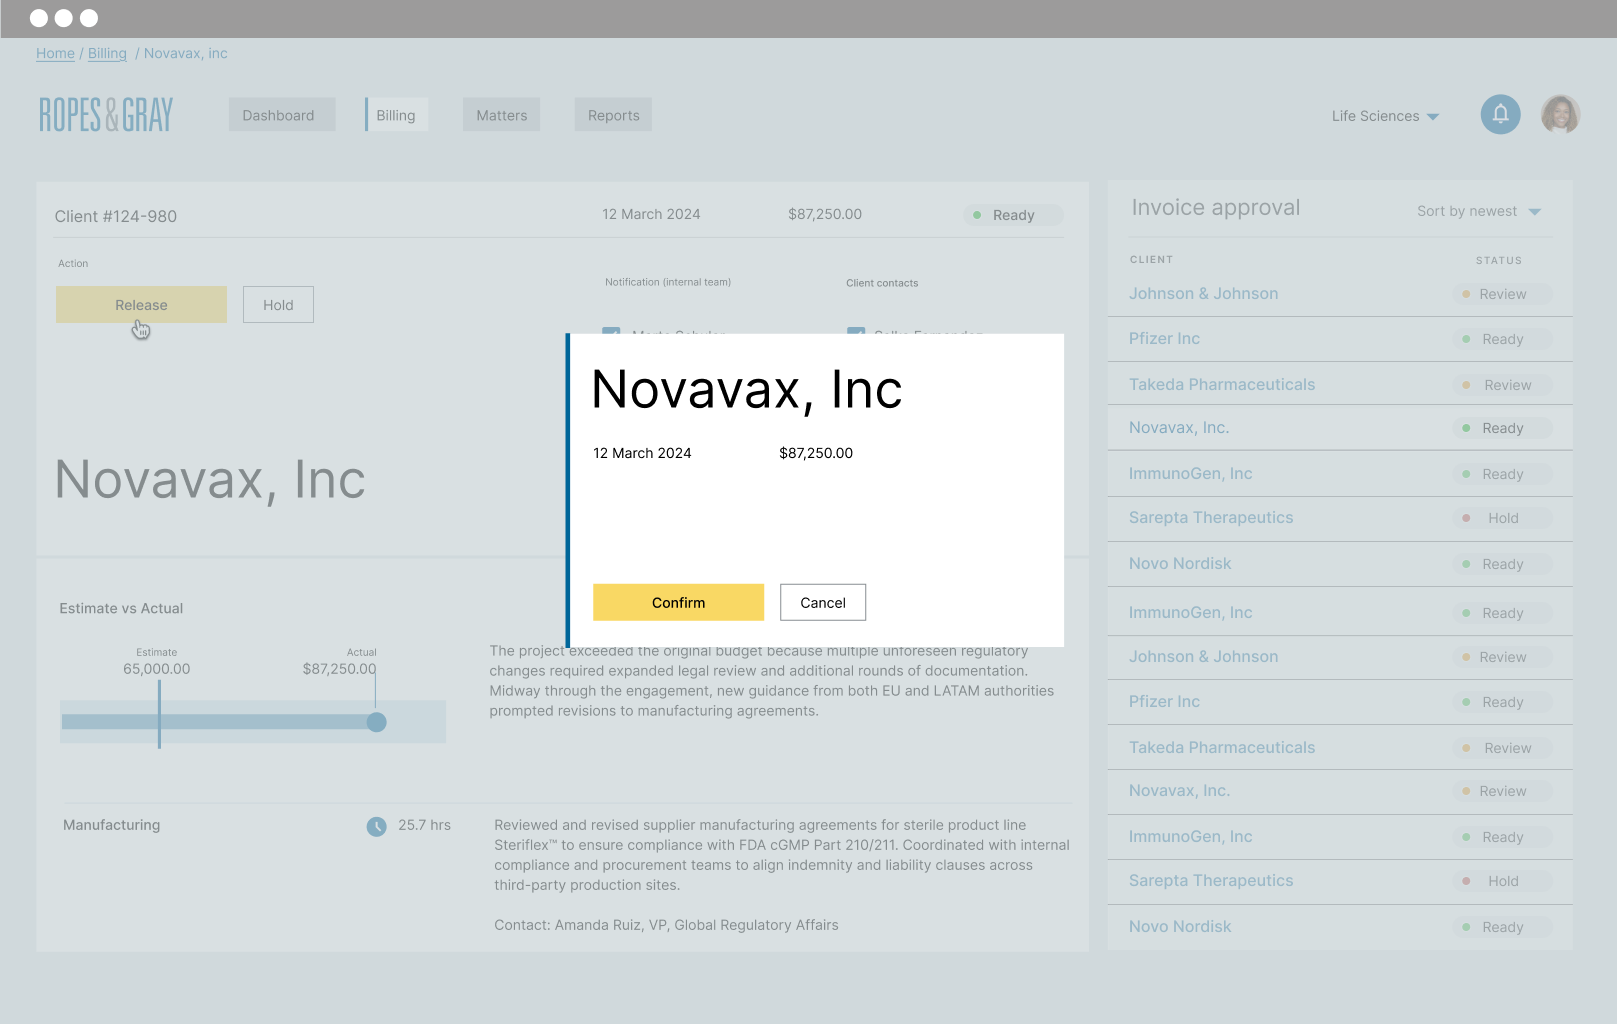1617x1024 pixels.
Task: Click the CLIENT column header
Action: (1151, 260)
